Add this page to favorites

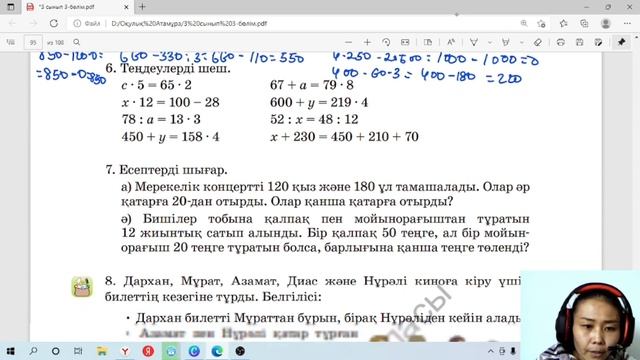point(542,23)
